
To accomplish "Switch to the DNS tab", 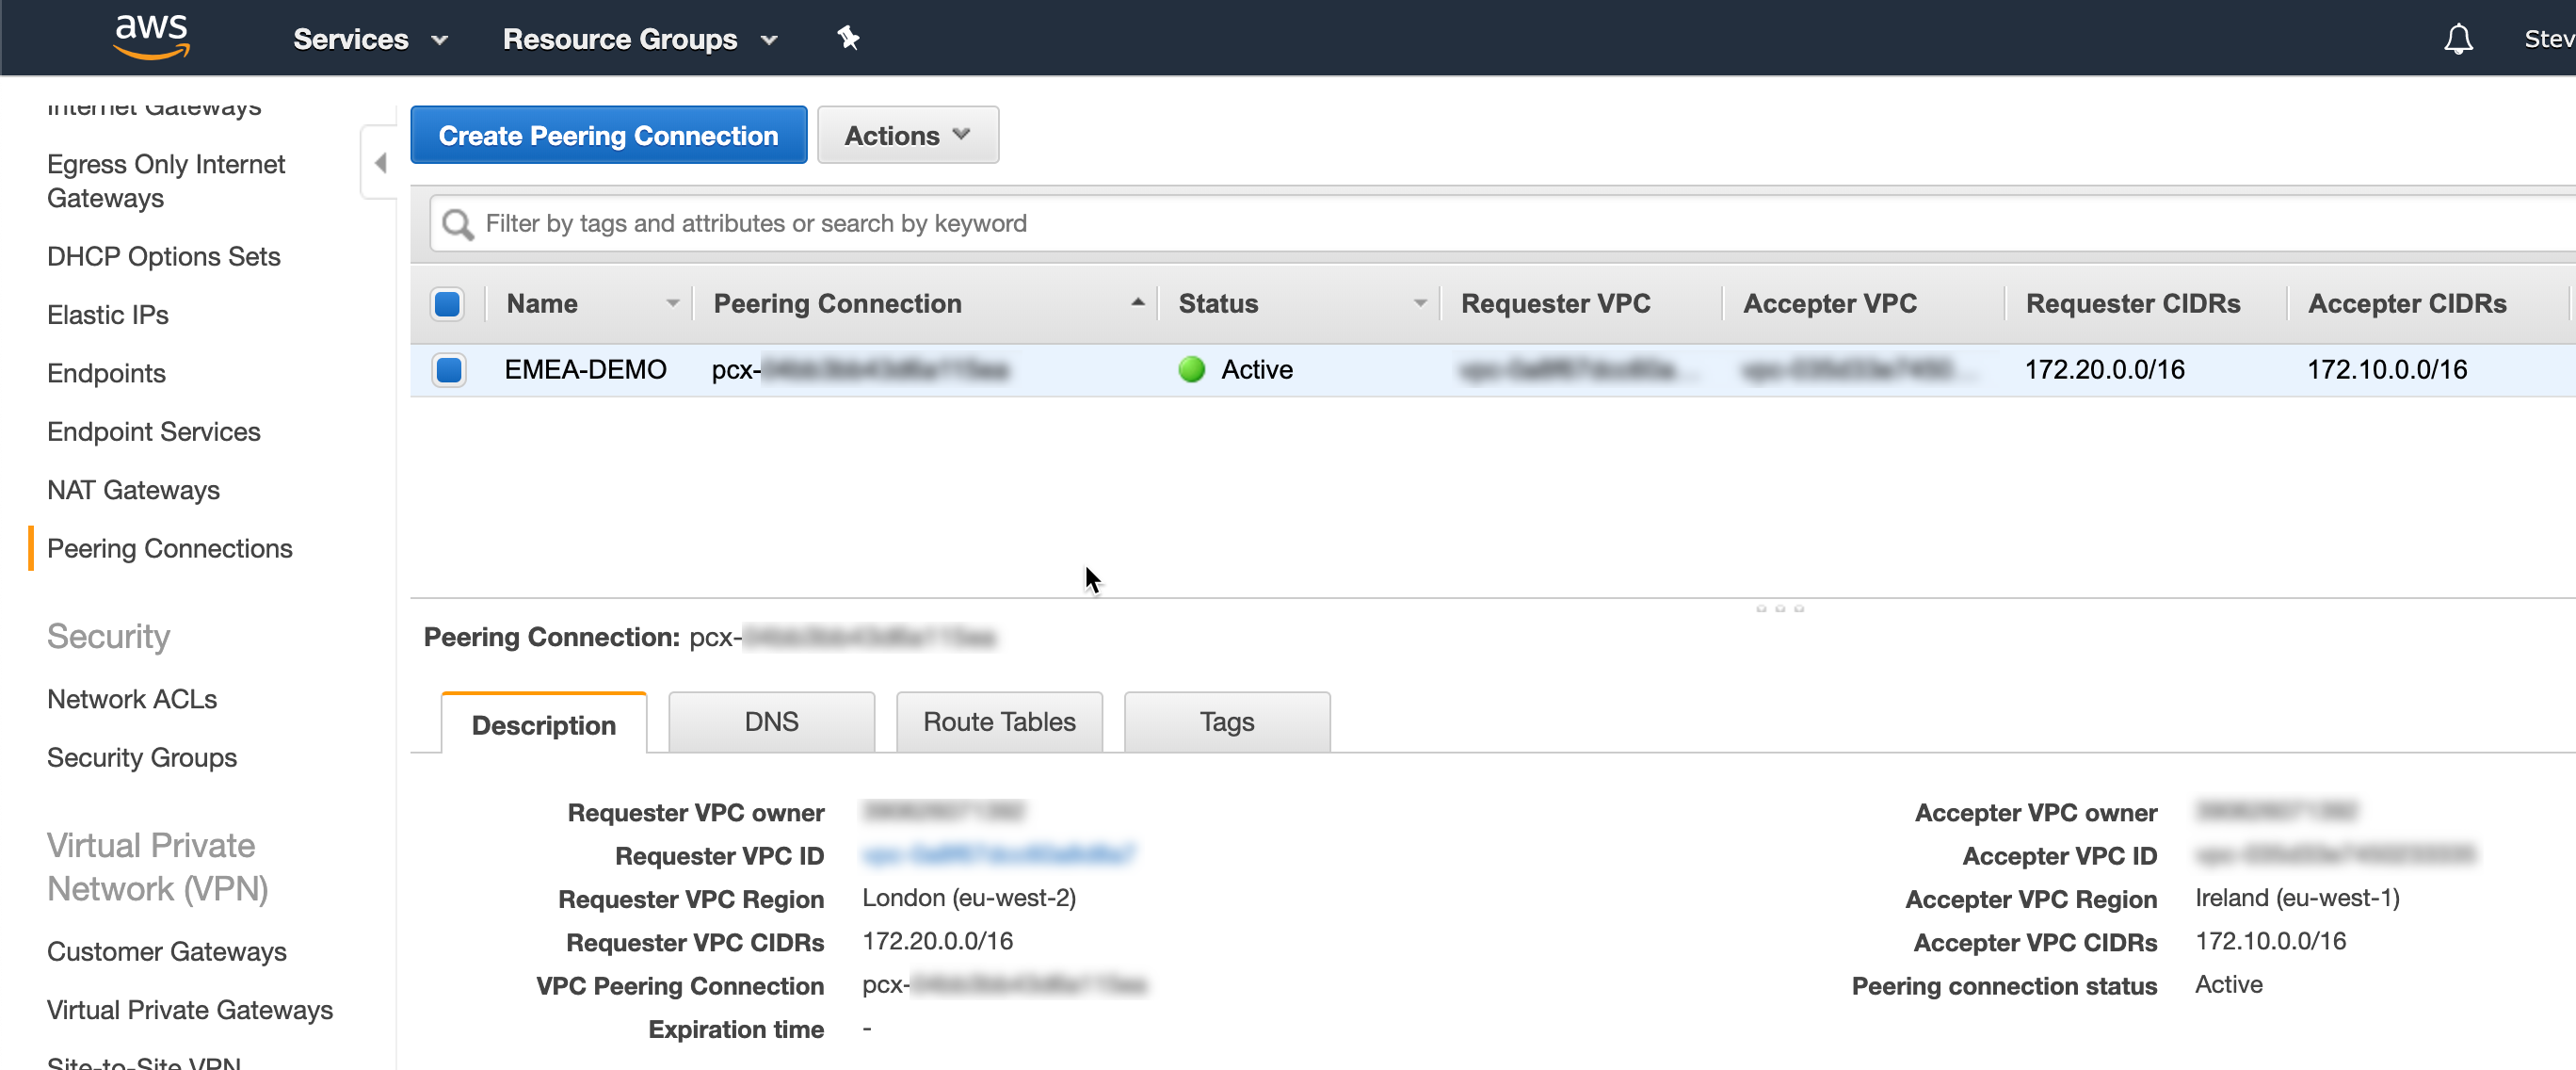I will [x=771, y=721].
